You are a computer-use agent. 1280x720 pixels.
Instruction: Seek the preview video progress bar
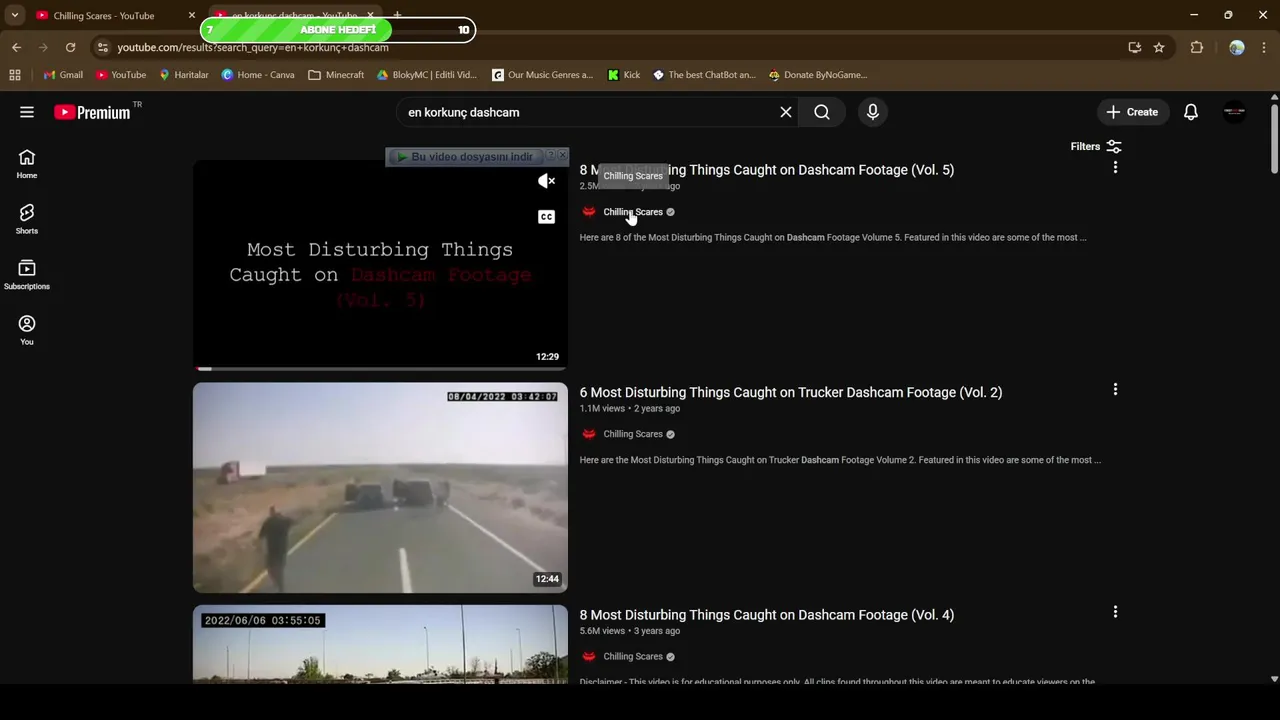point(380,368)
